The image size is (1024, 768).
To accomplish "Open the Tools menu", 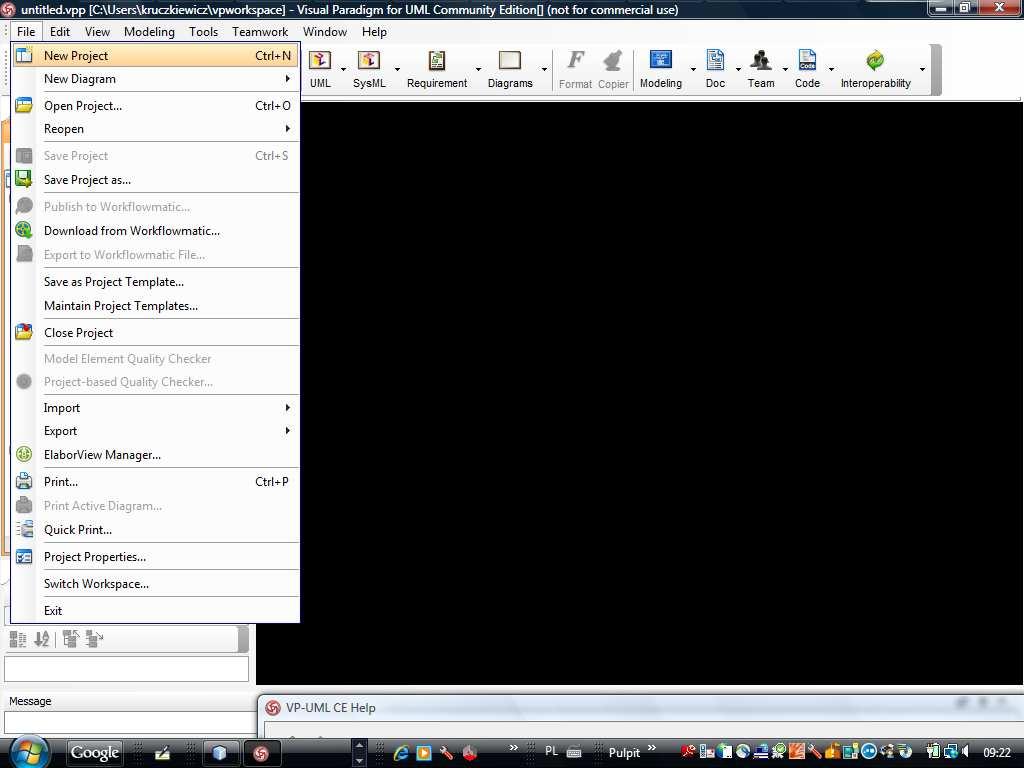I will 203,32.
